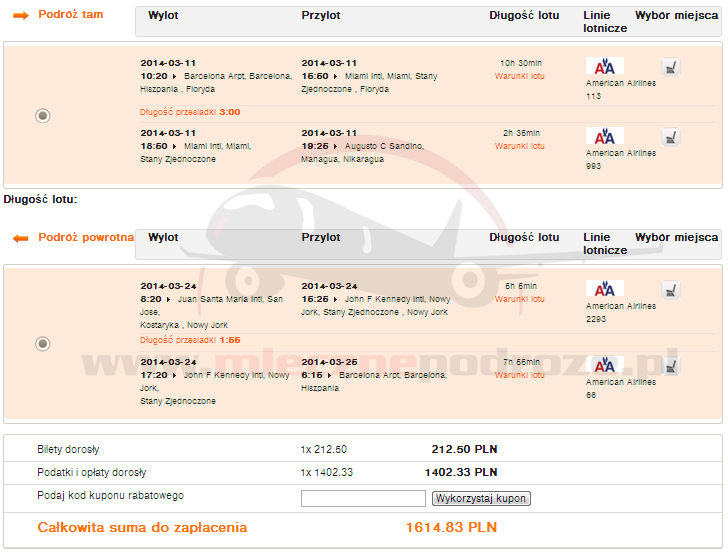Open seat selection for American Airlines flight 2293
Viewport: 728px width, 554px height.
click(673, 290)
